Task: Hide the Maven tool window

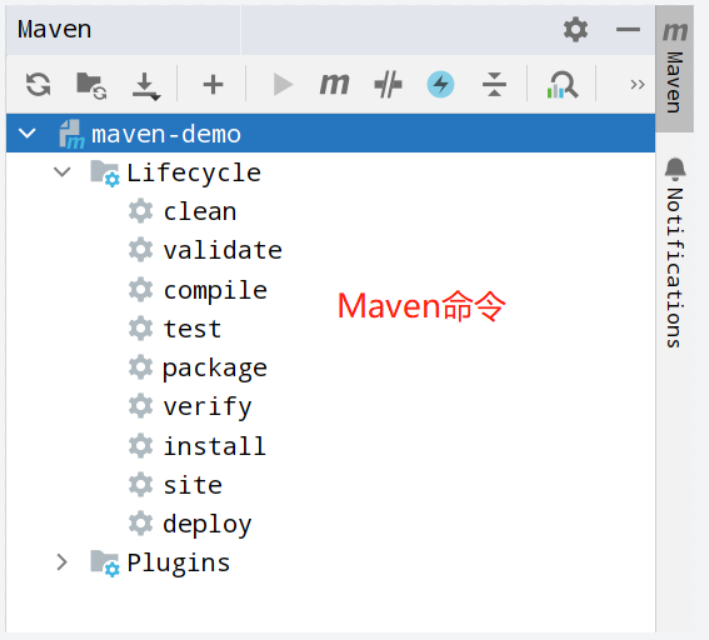Action: [x=628, y=30]
